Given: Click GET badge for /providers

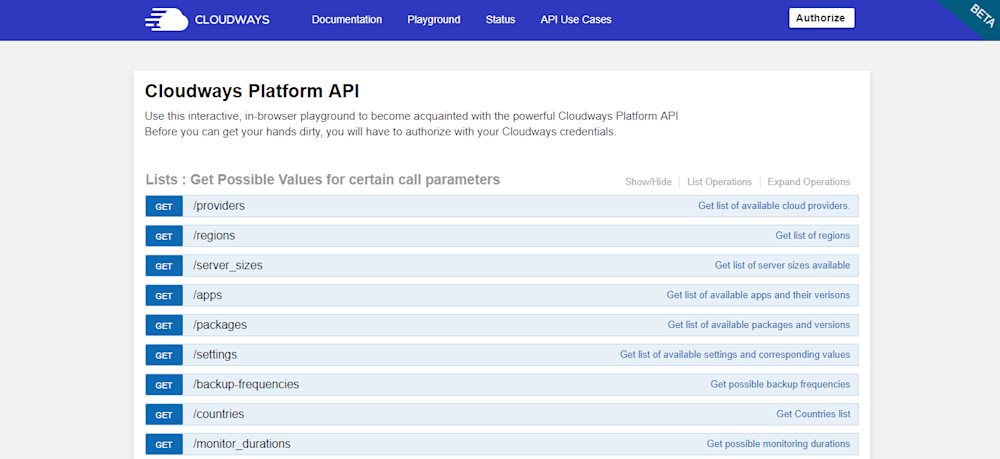Looking at the screenshot, I should coord(164,207).
